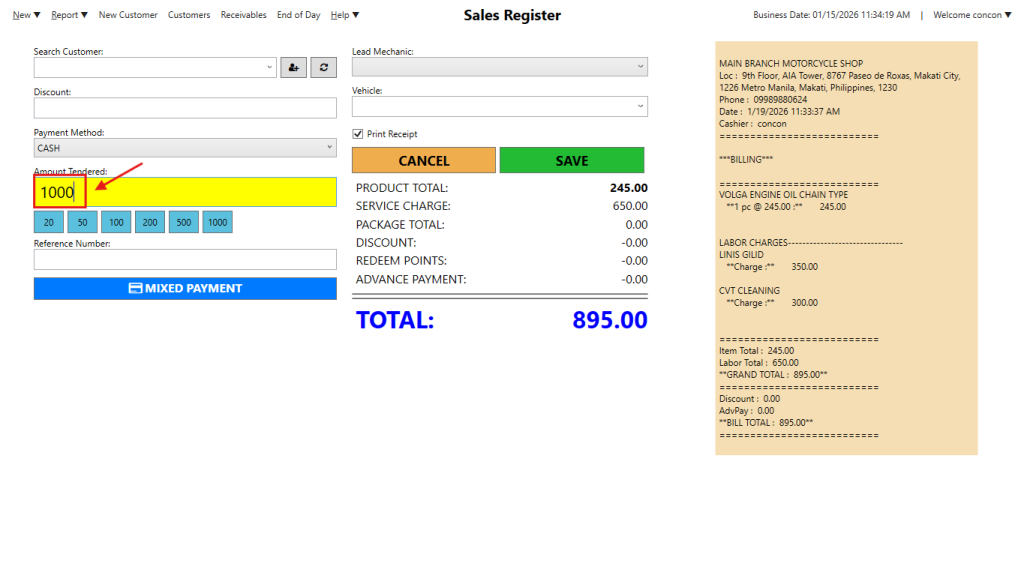The height and width of the screenshot is (575, 1024).
Task: Open the End of Day page
Action: [298, 15]
